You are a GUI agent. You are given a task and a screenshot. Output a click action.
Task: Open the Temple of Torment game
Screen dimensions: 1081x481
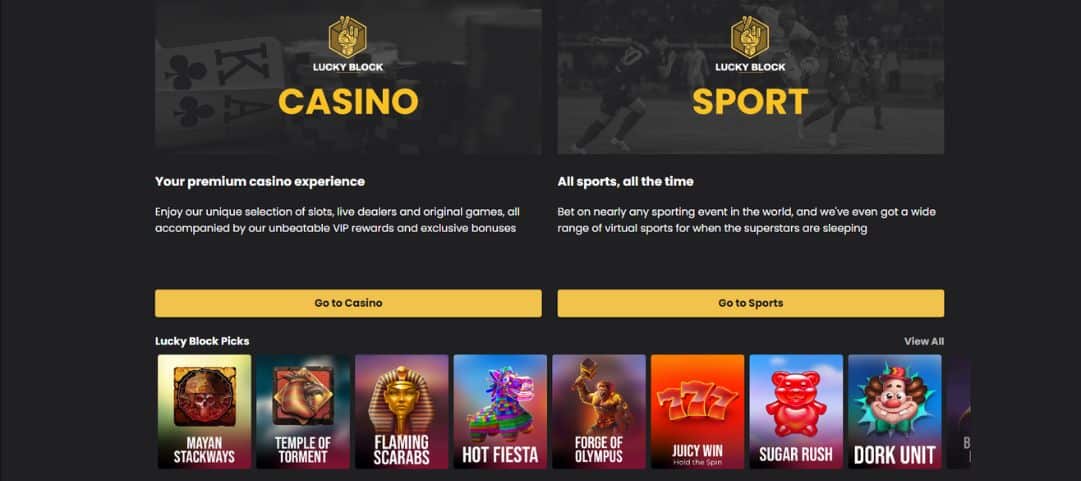click(303, 412)
